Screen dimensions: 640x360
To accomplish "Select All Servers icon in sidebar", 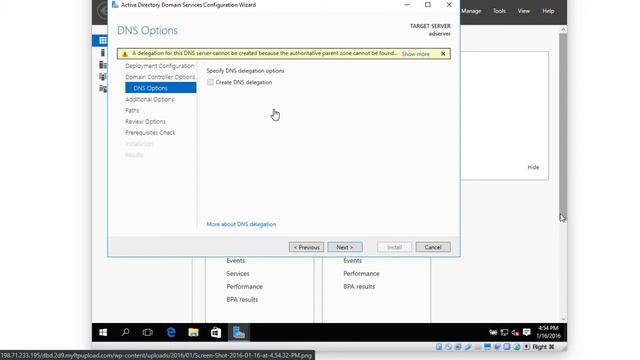I will [102, 64].
